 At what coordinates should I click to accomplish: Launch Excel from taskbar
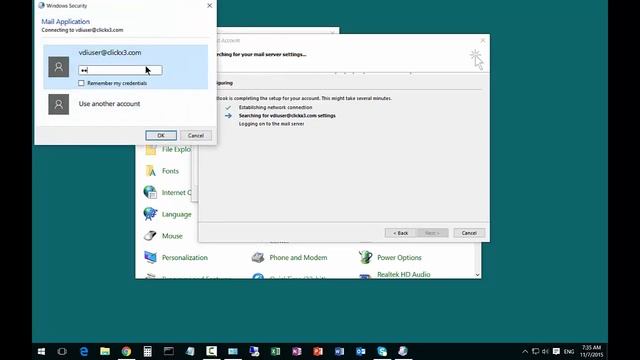click(x=276, y=351)
